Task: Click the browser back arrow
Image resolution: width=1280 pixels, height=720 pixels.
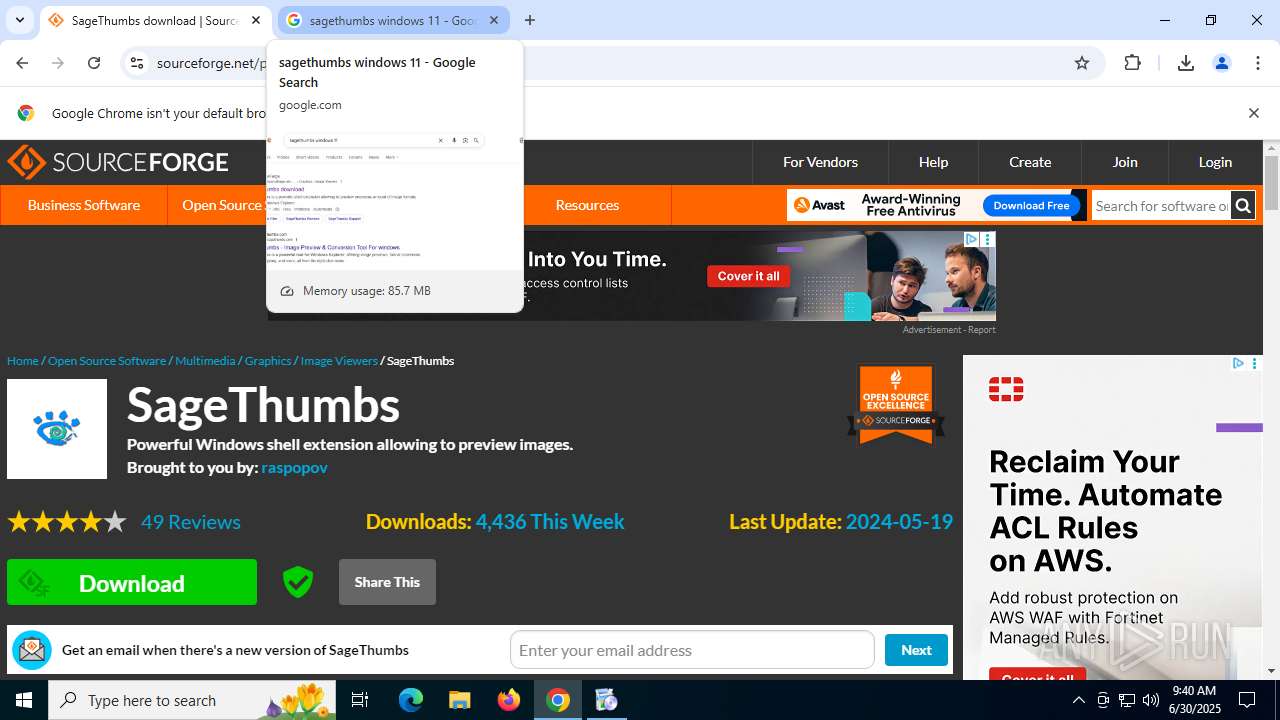Action: click(22, 63)
